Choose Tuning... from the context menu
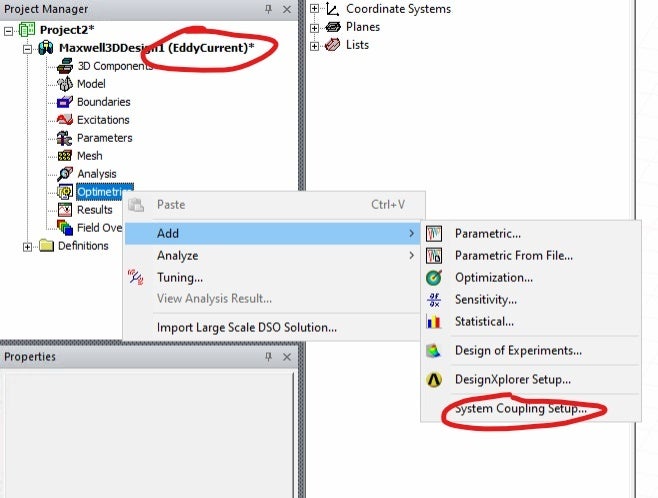The width and height of the screenshot is (658, 498). pyautogui.click(x=272, y=277)
